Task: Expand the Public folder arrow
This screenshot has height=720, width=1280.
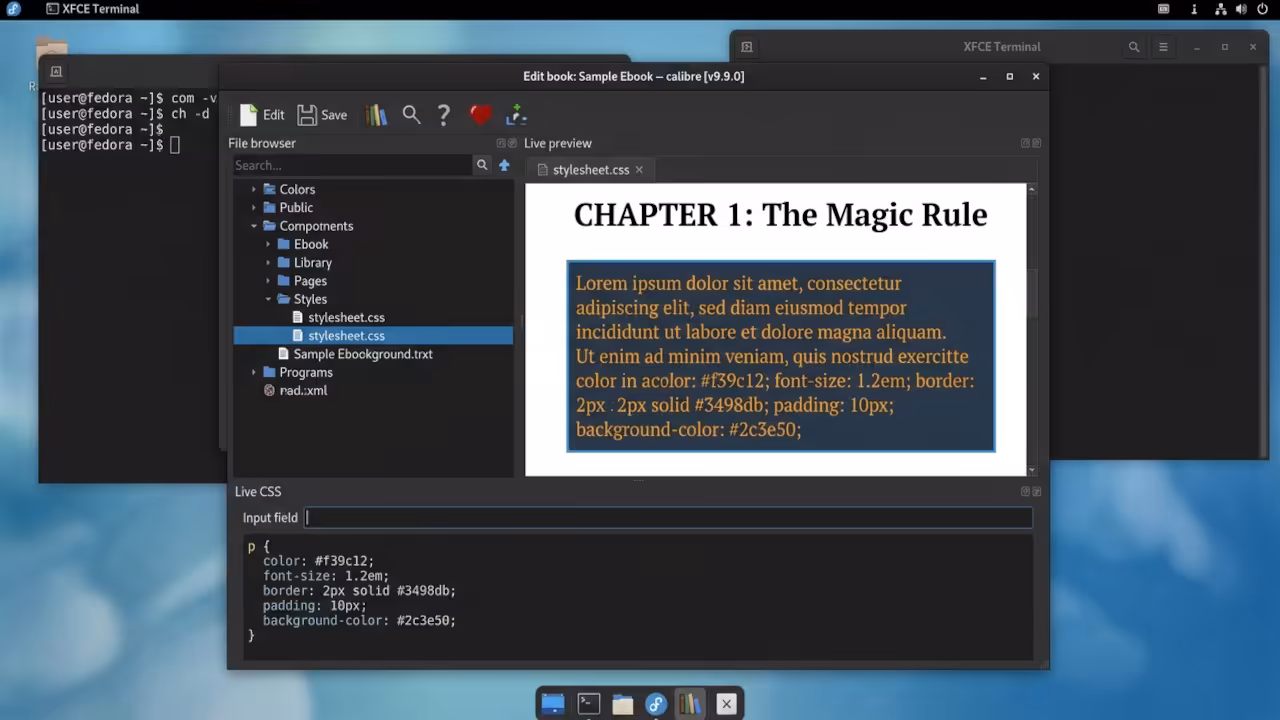Action: tap(254, 208)
